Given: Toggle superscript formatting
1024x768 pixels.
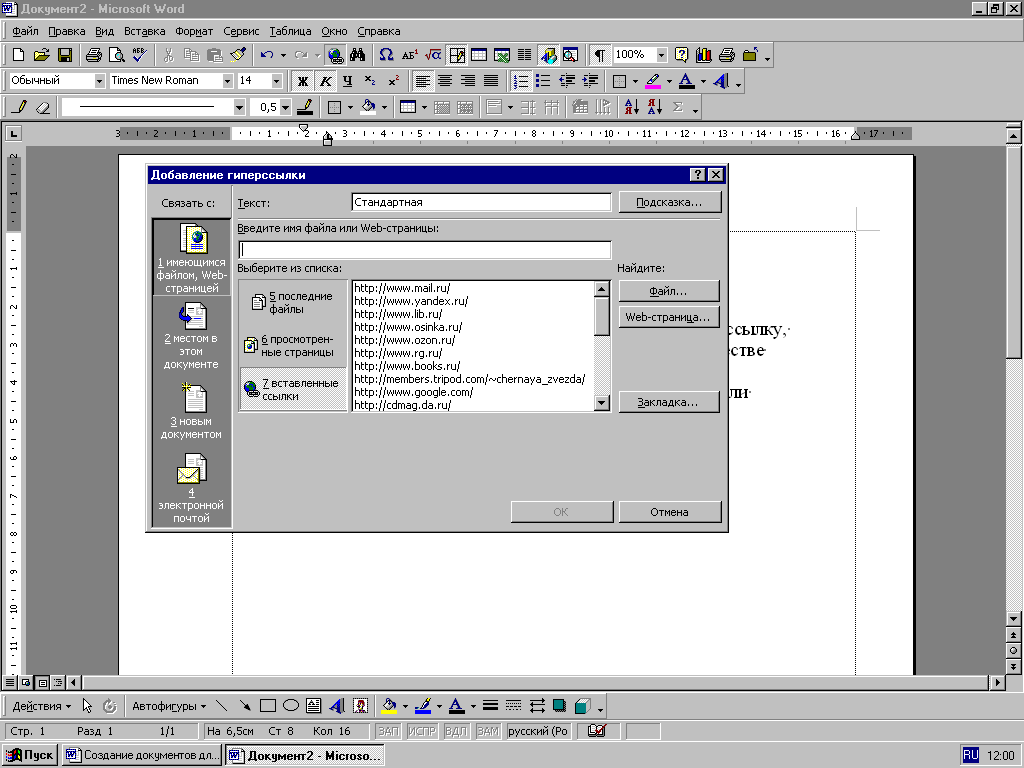Looking at the screenshot, I should coord(393,81).
